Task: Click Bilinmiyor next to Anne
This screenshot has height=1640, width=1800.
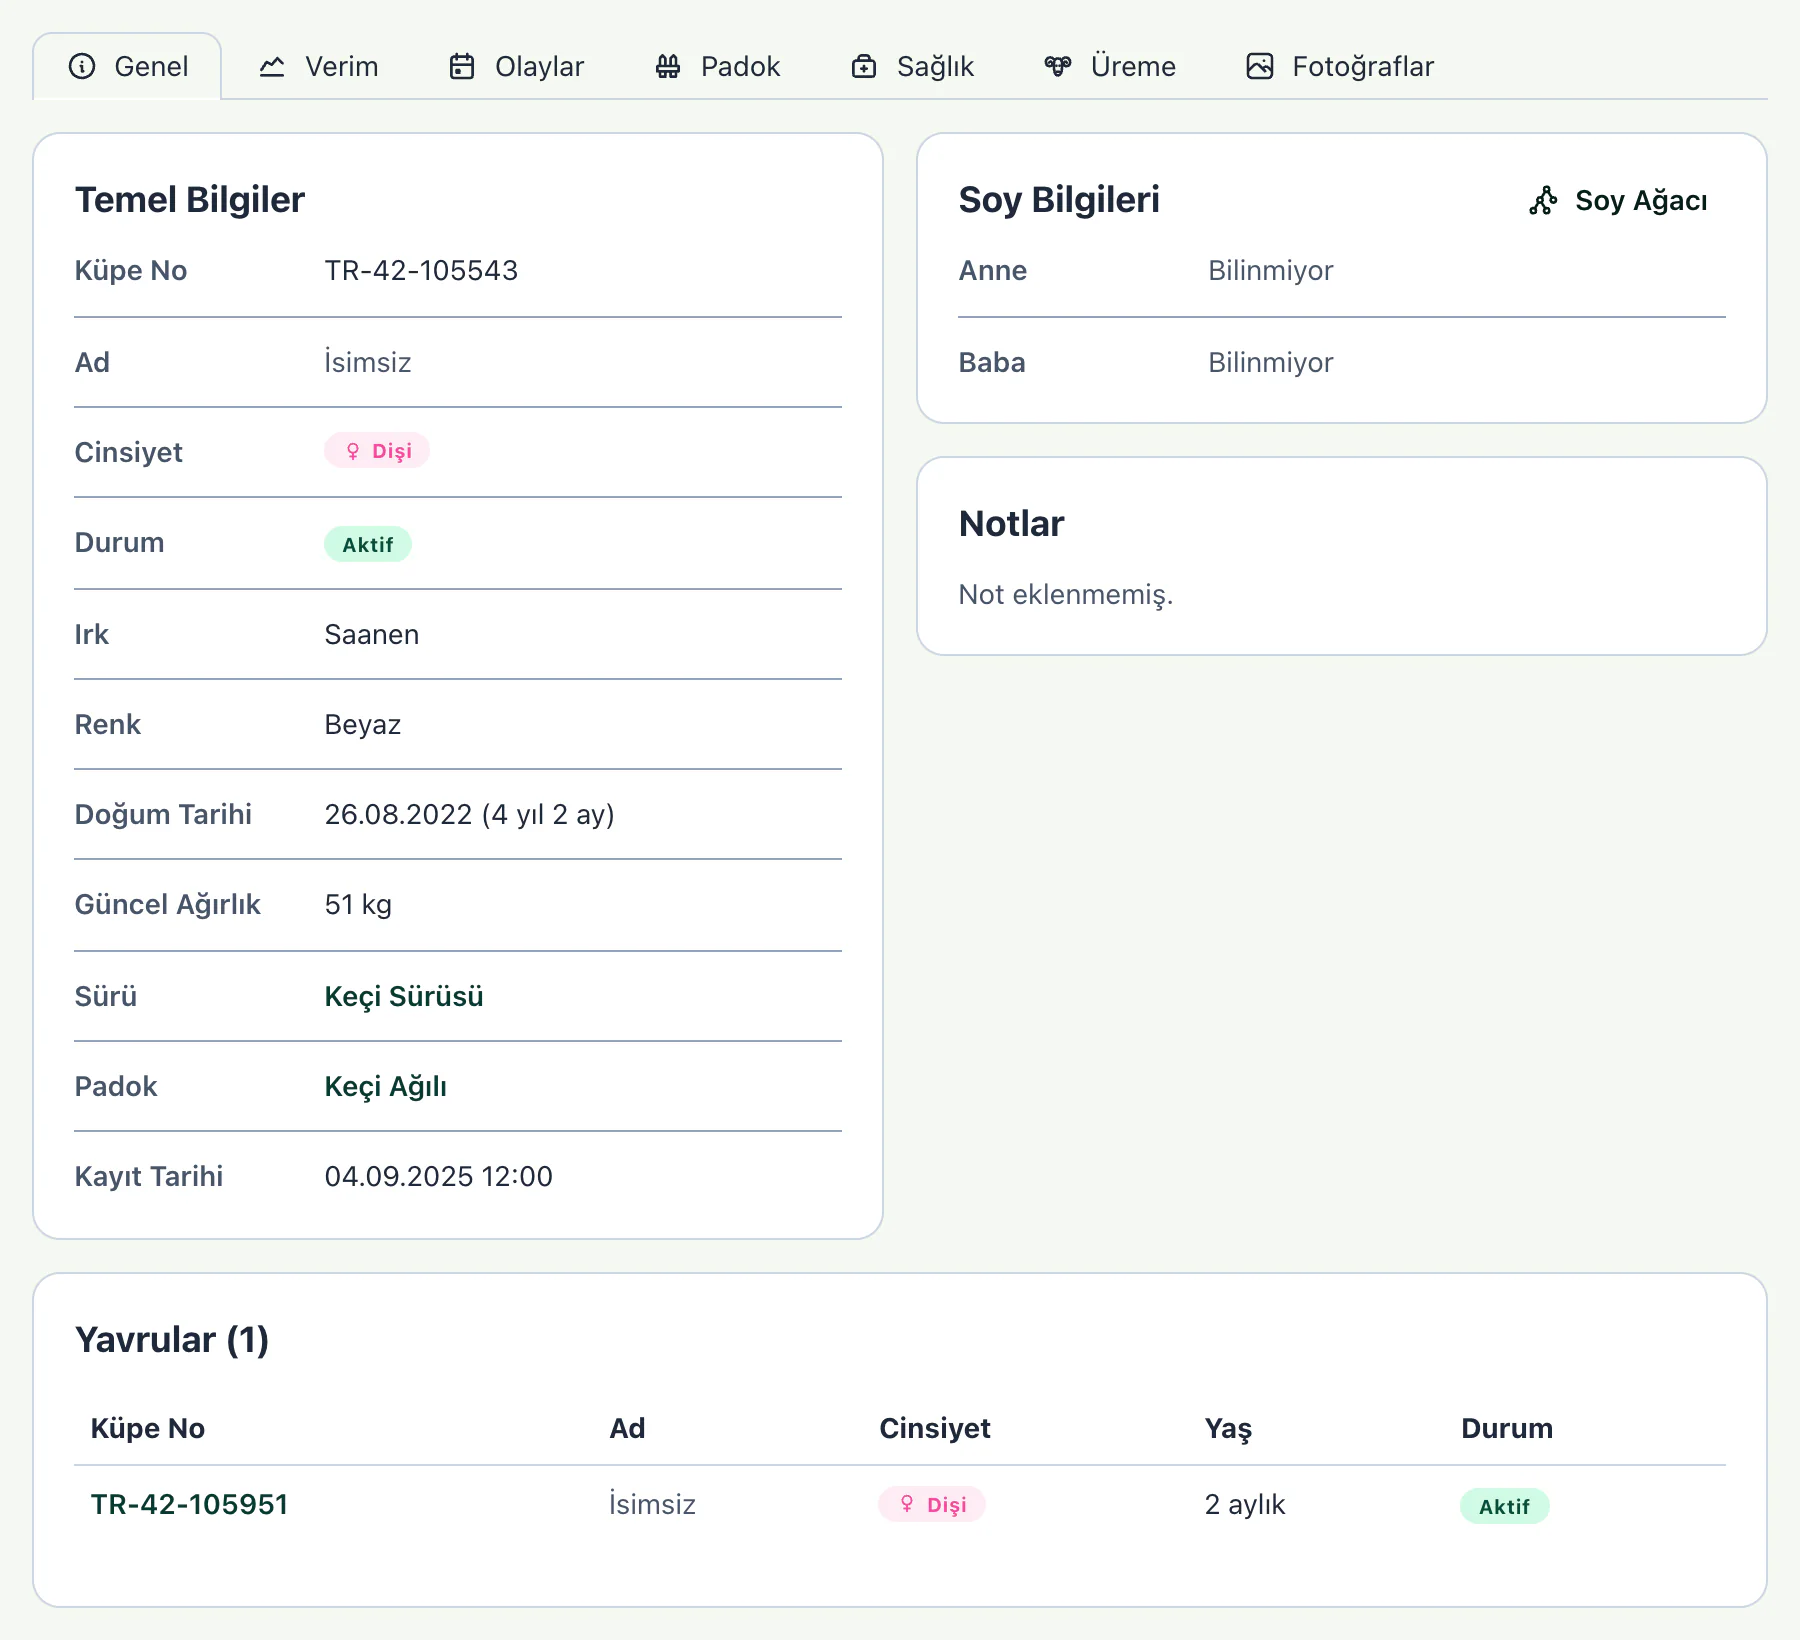Action: pyautogui.click(x=1270, y=270)
